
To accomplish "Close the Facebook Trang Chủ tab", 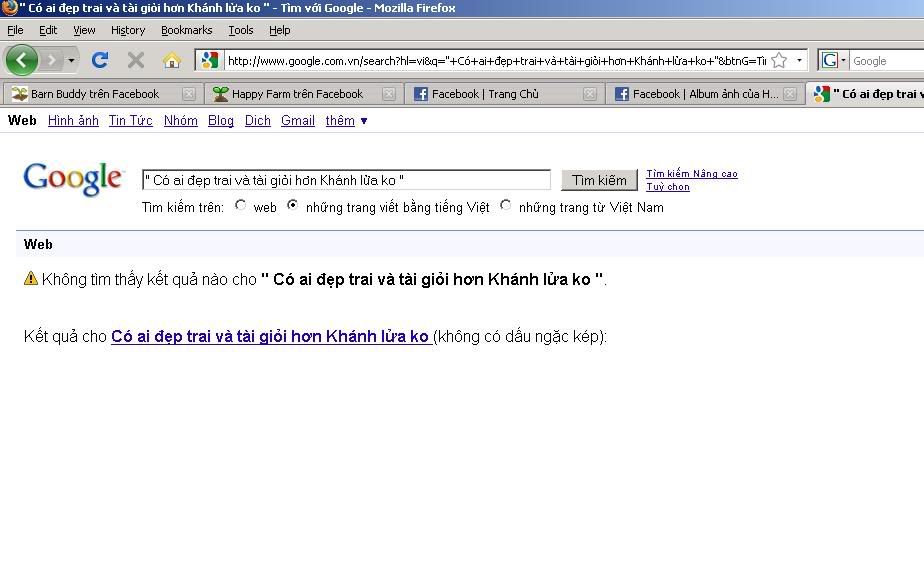I will pos(590,94).
